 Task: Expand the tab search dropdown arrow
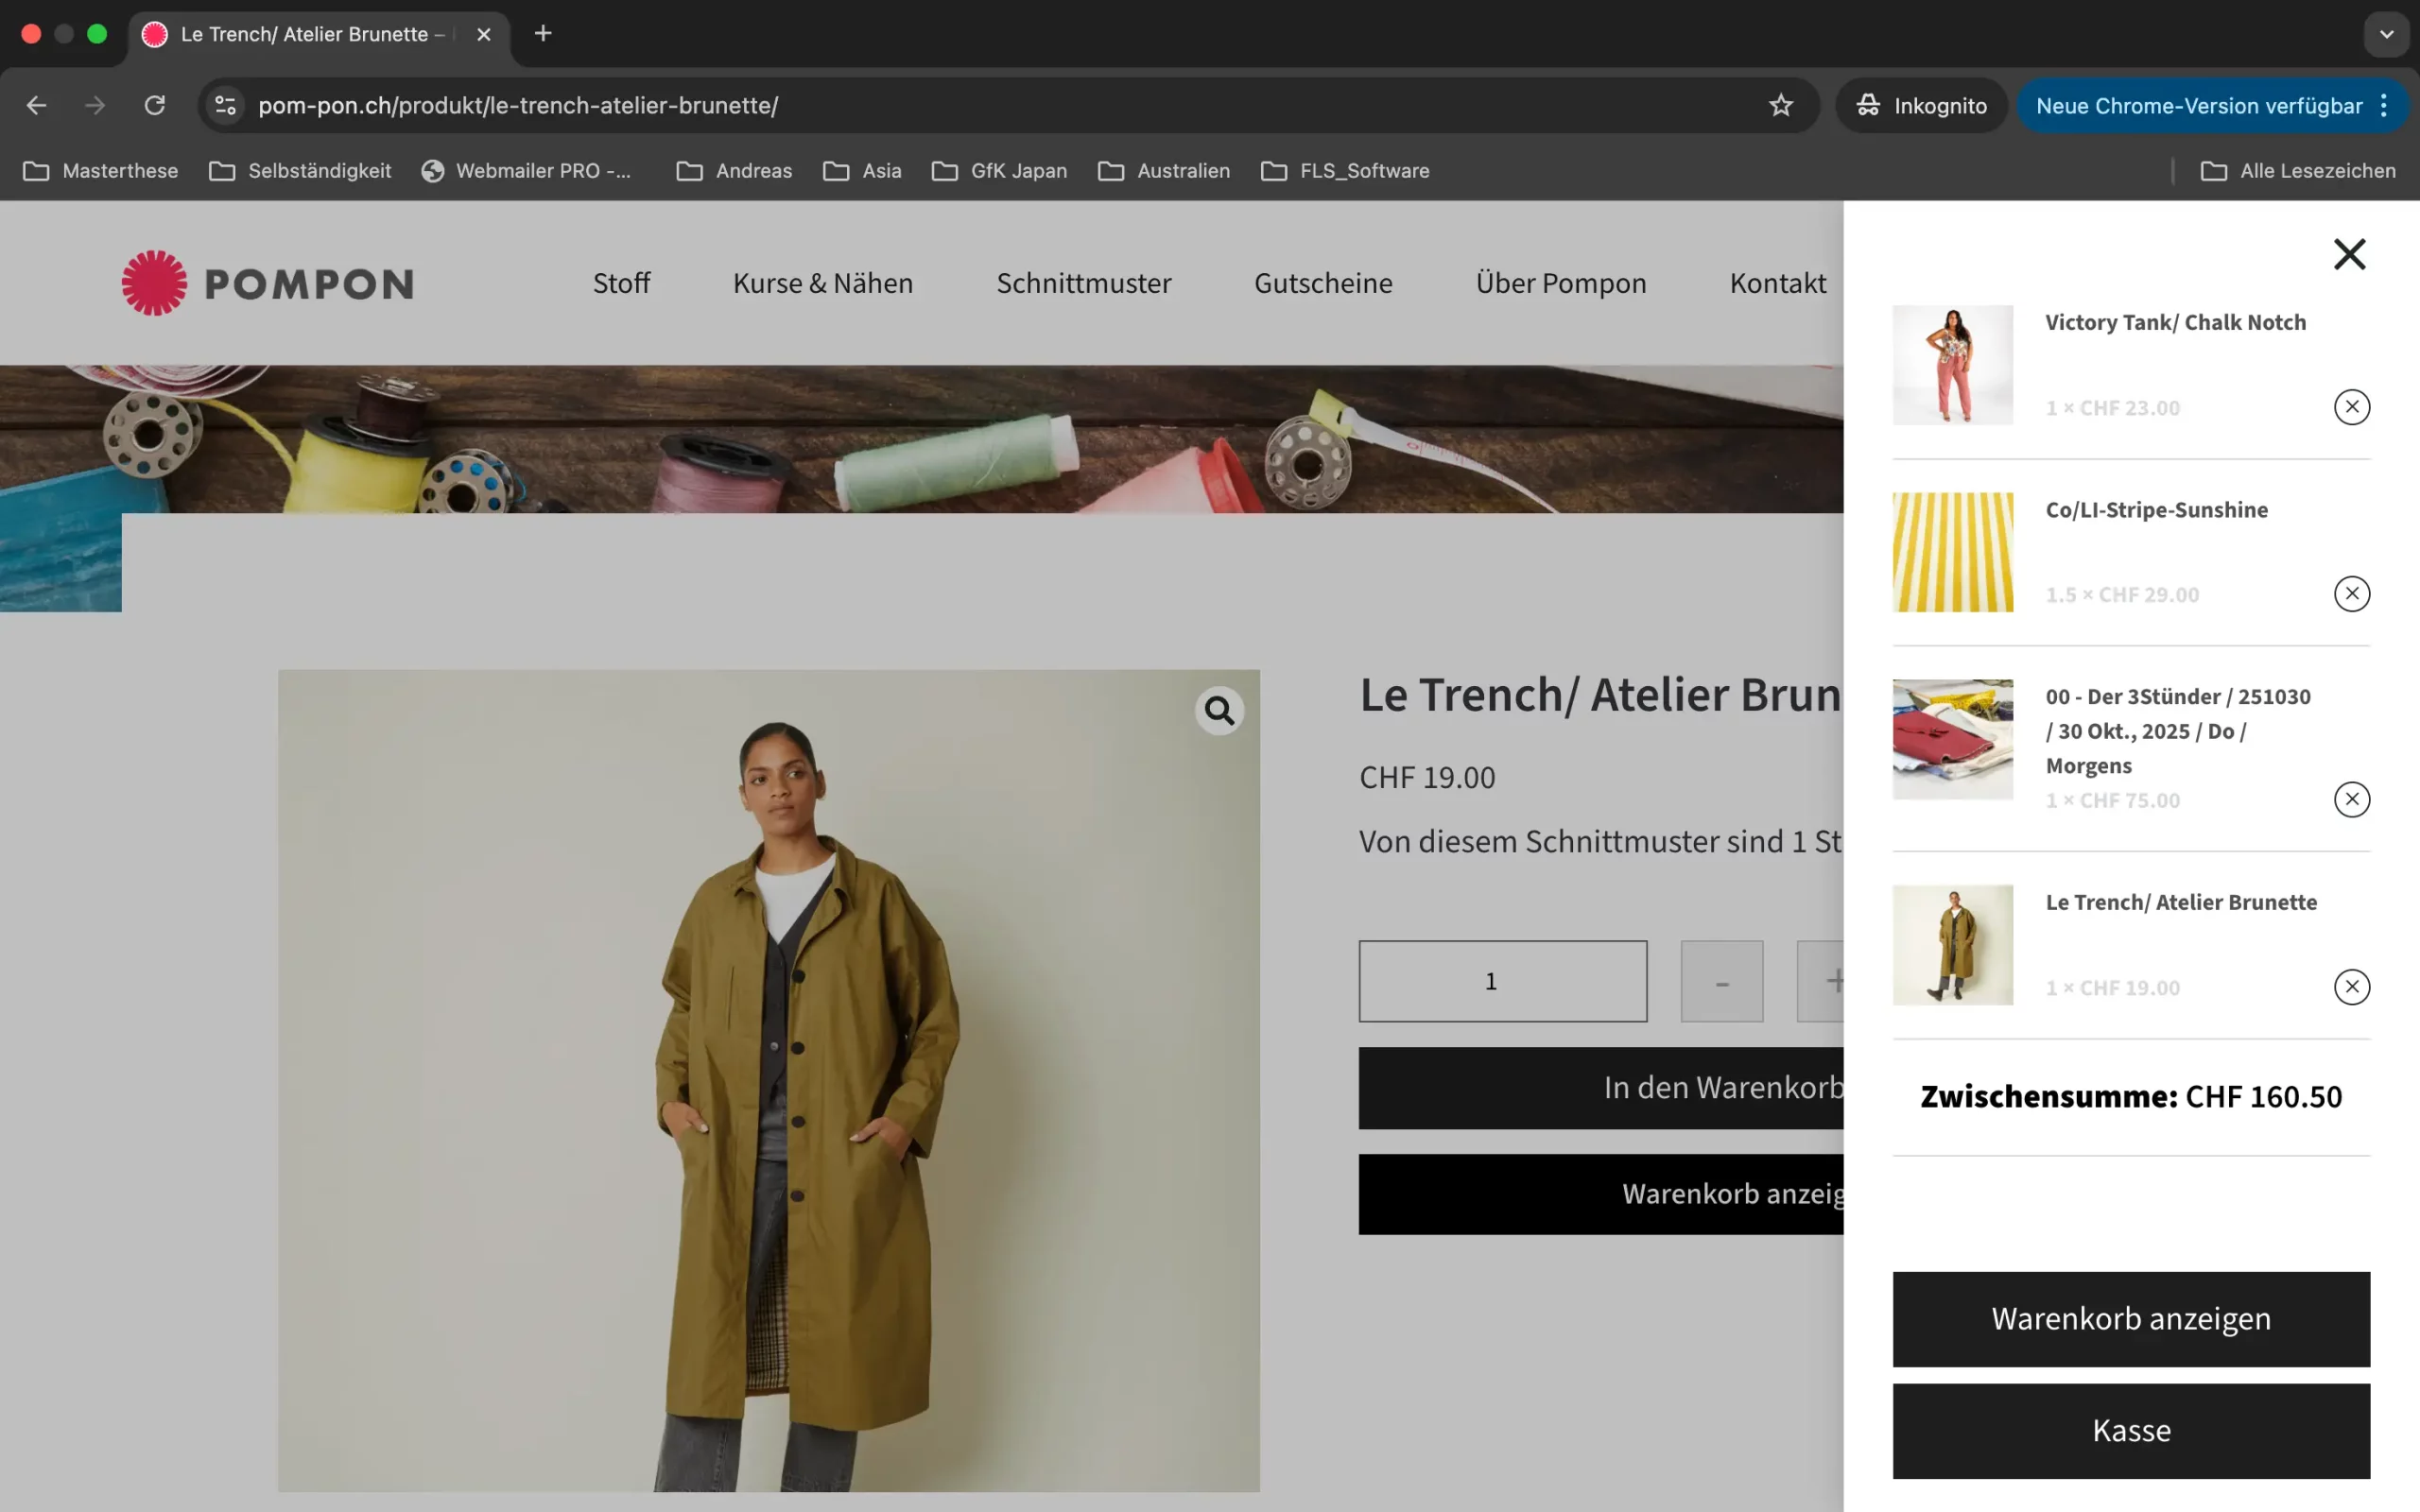pyautogui.click(x=2386, y=34)
